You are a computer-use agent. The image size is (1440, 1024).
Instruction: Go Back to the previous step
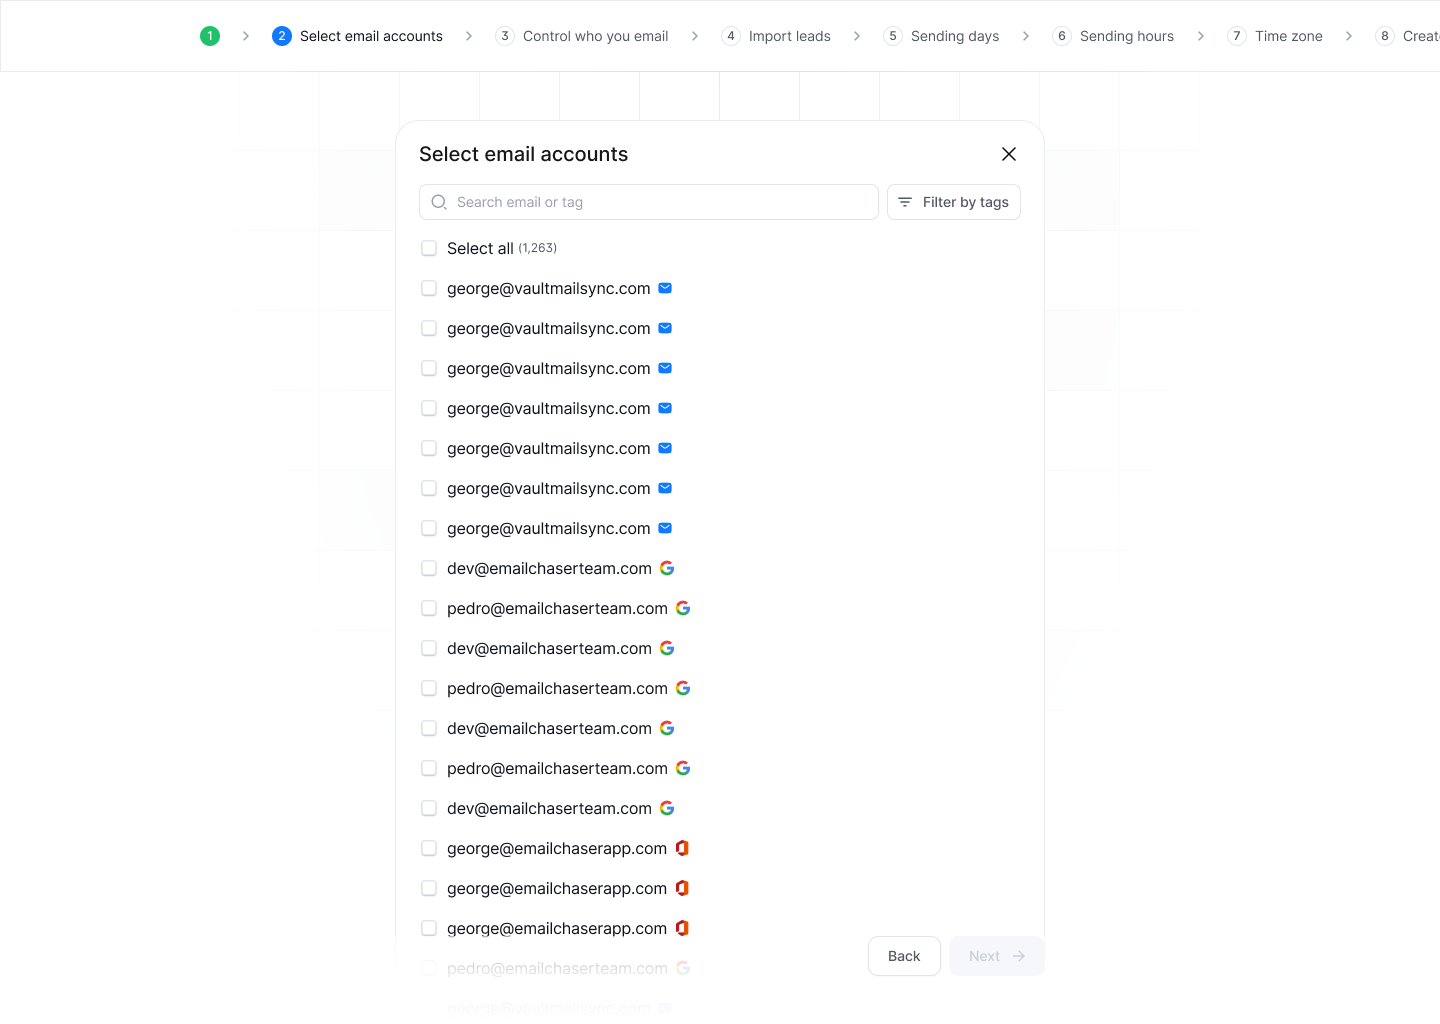click(x=904, y=956)
